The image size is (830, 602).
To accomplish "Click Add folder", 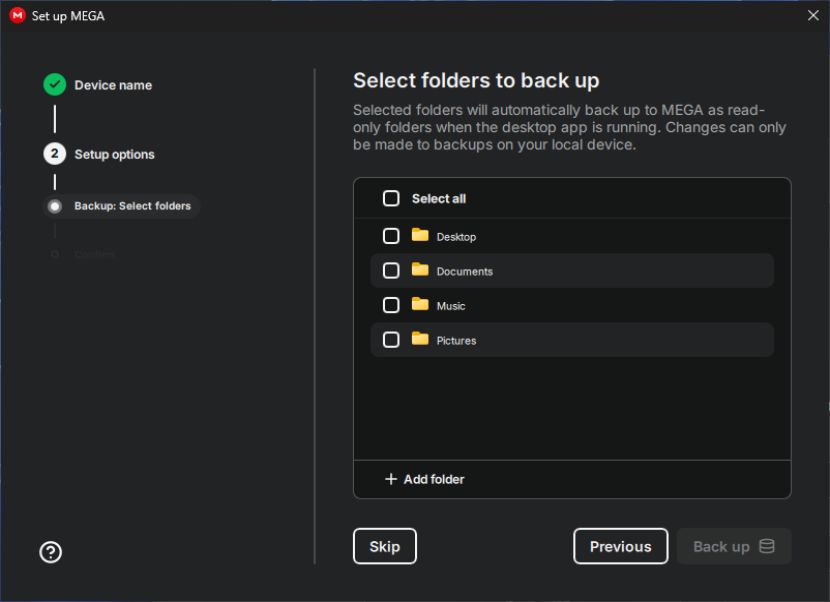I will (x=425, y=479).
